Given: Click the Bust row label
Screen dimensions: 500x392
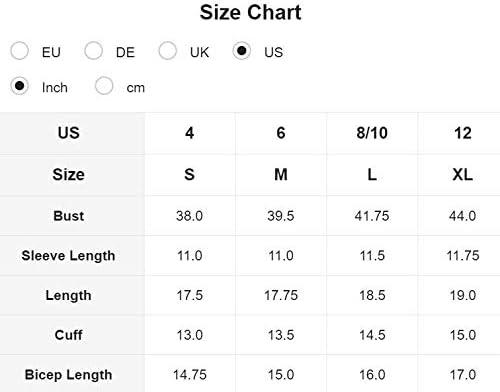Looking at the screenshot, I should tap(68, 216).
